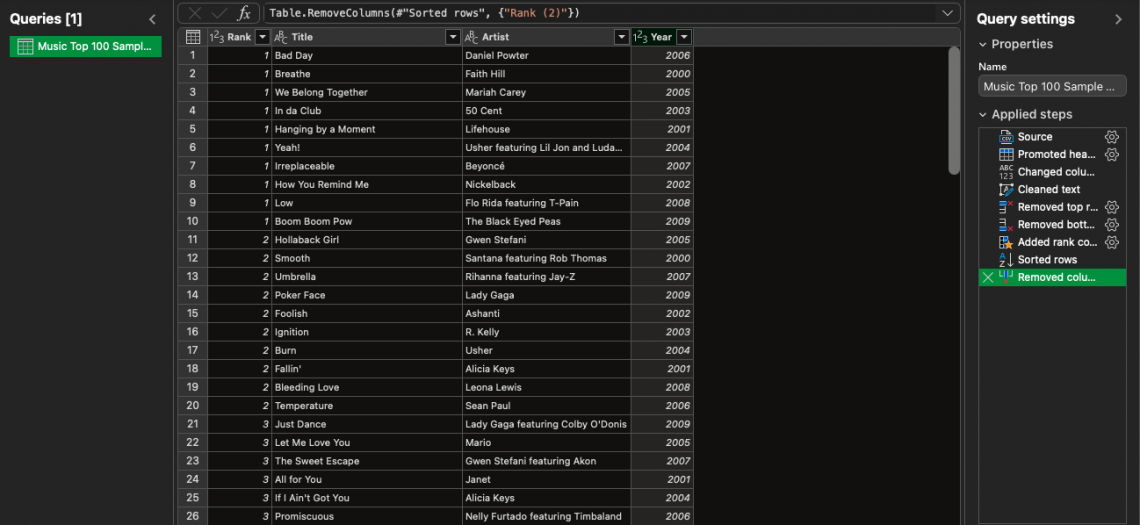Viewport: 1140px width, 525px height.
Task: Expand the formula bar with chevron
Action: coord(947,13)
